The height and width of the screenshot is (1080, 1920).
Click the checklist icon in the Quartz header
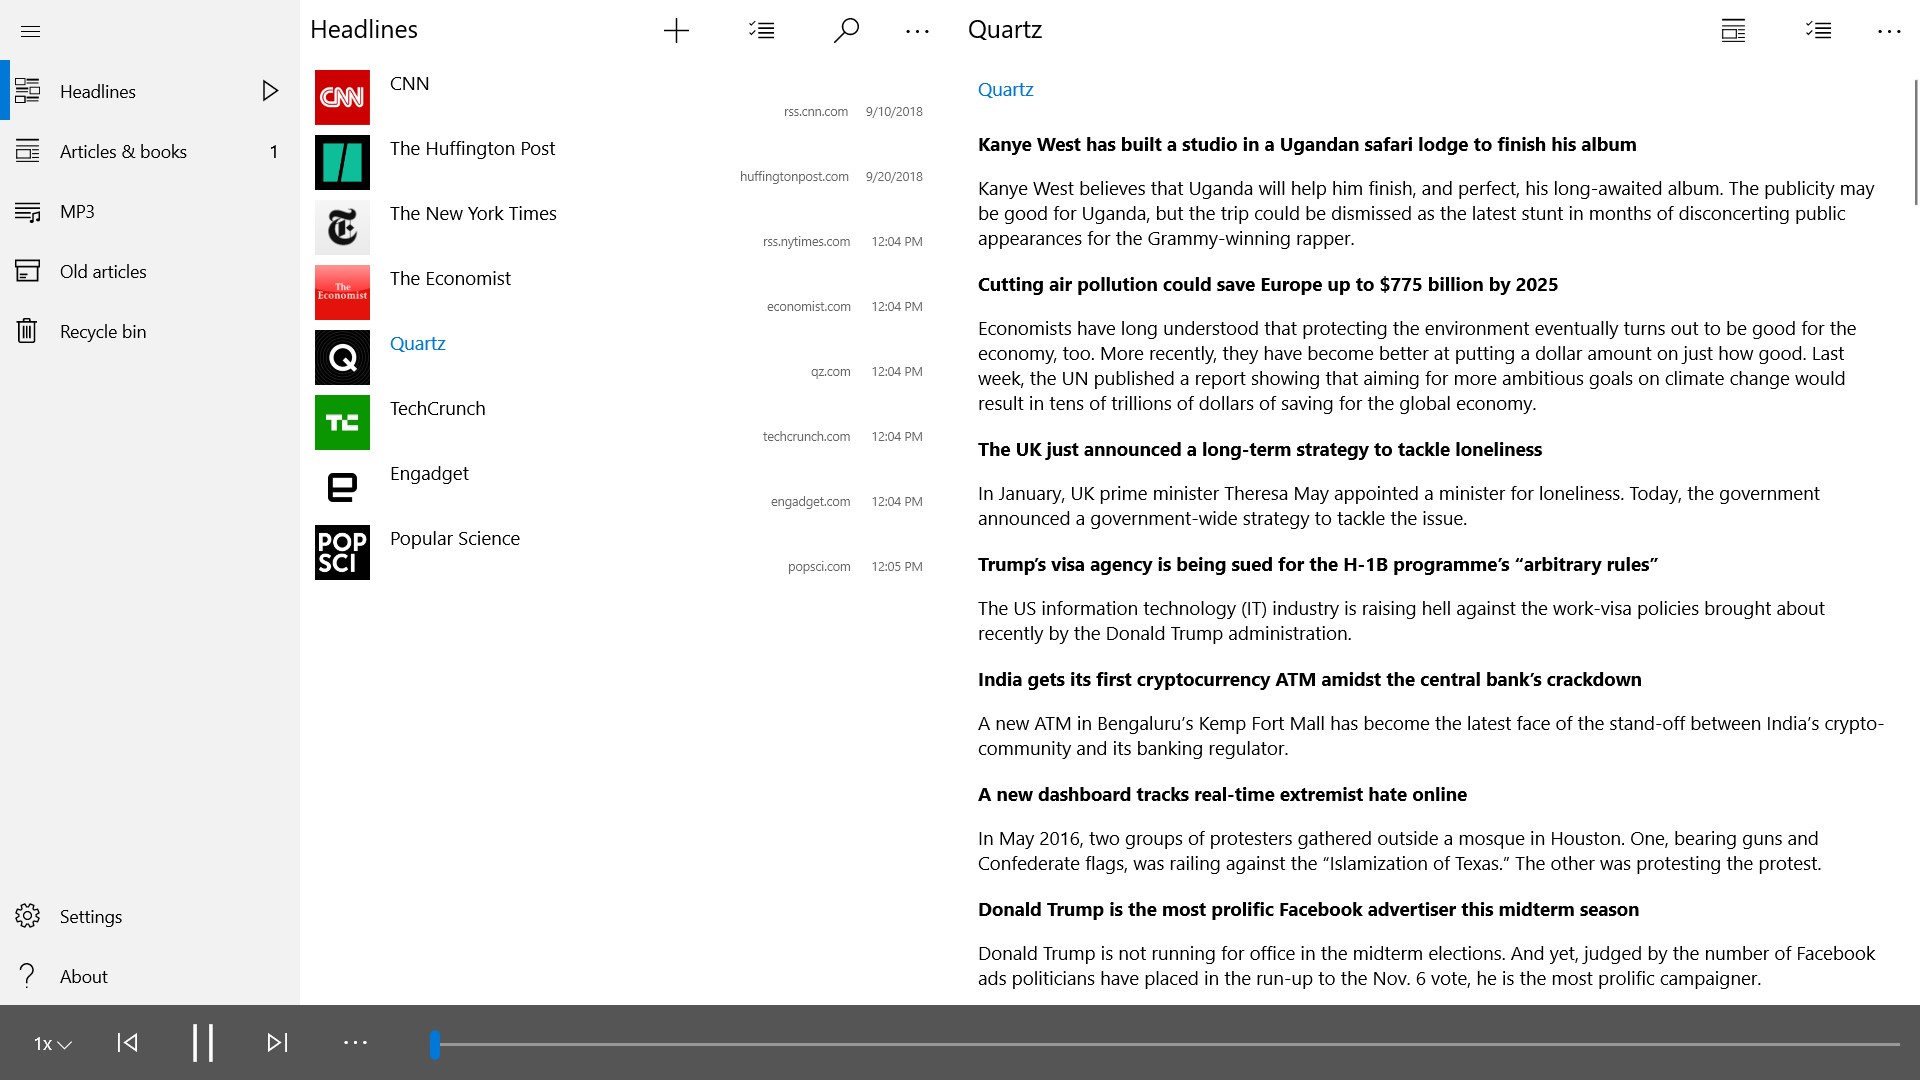tap(1818, 31)
